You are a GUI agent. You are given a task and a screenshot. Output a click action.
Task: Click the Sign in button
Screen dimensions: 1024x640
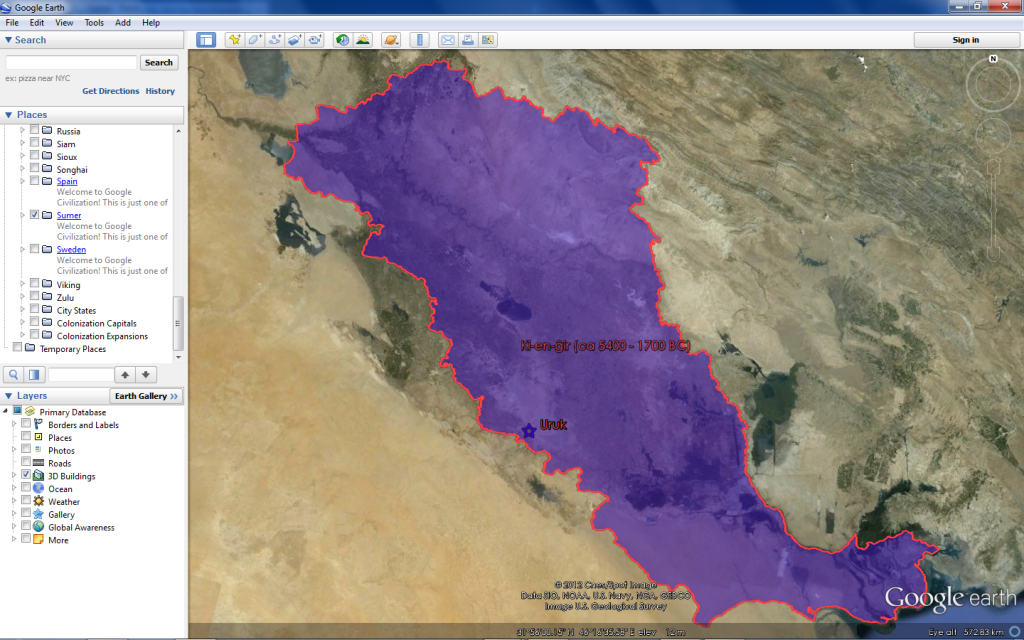[966, 40]
